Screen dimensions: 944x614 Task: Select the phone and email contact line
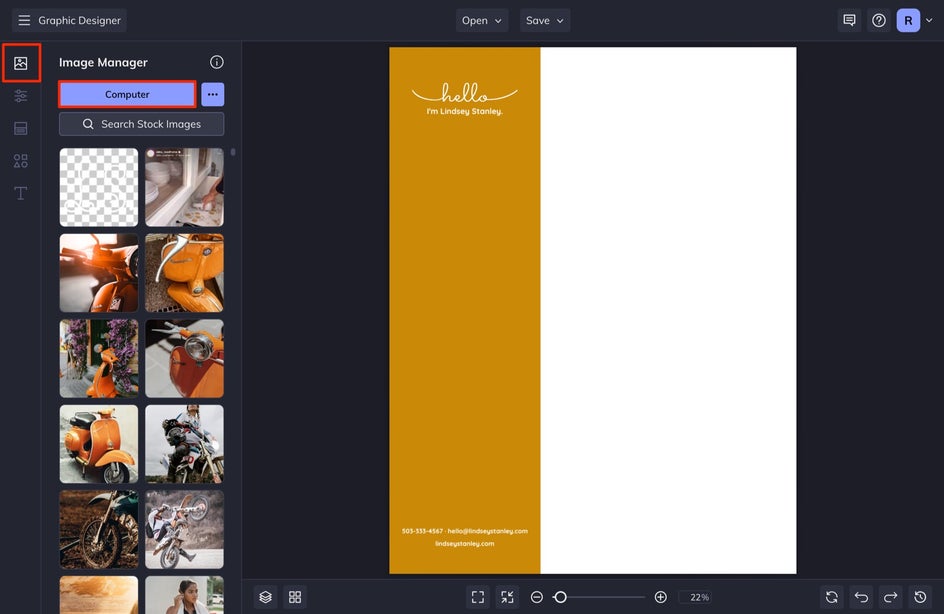[465, 531]
